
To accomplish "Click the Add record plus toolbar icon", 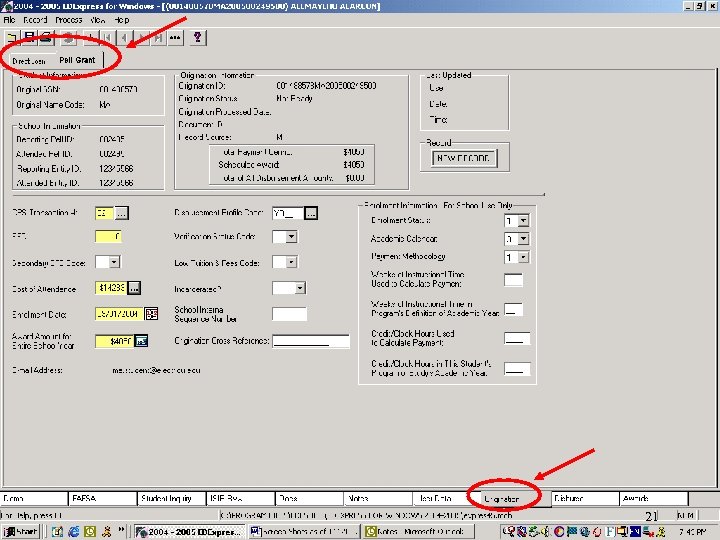I will click(90, 38).
